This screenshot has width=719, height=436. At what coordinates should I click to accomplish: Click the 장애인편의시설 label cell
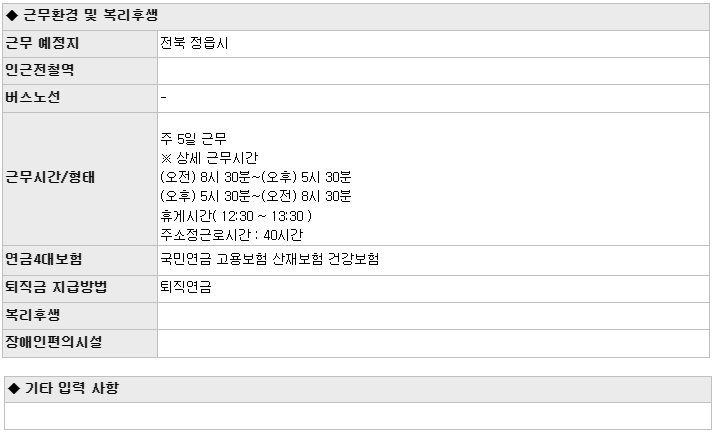tap(80, 343)
